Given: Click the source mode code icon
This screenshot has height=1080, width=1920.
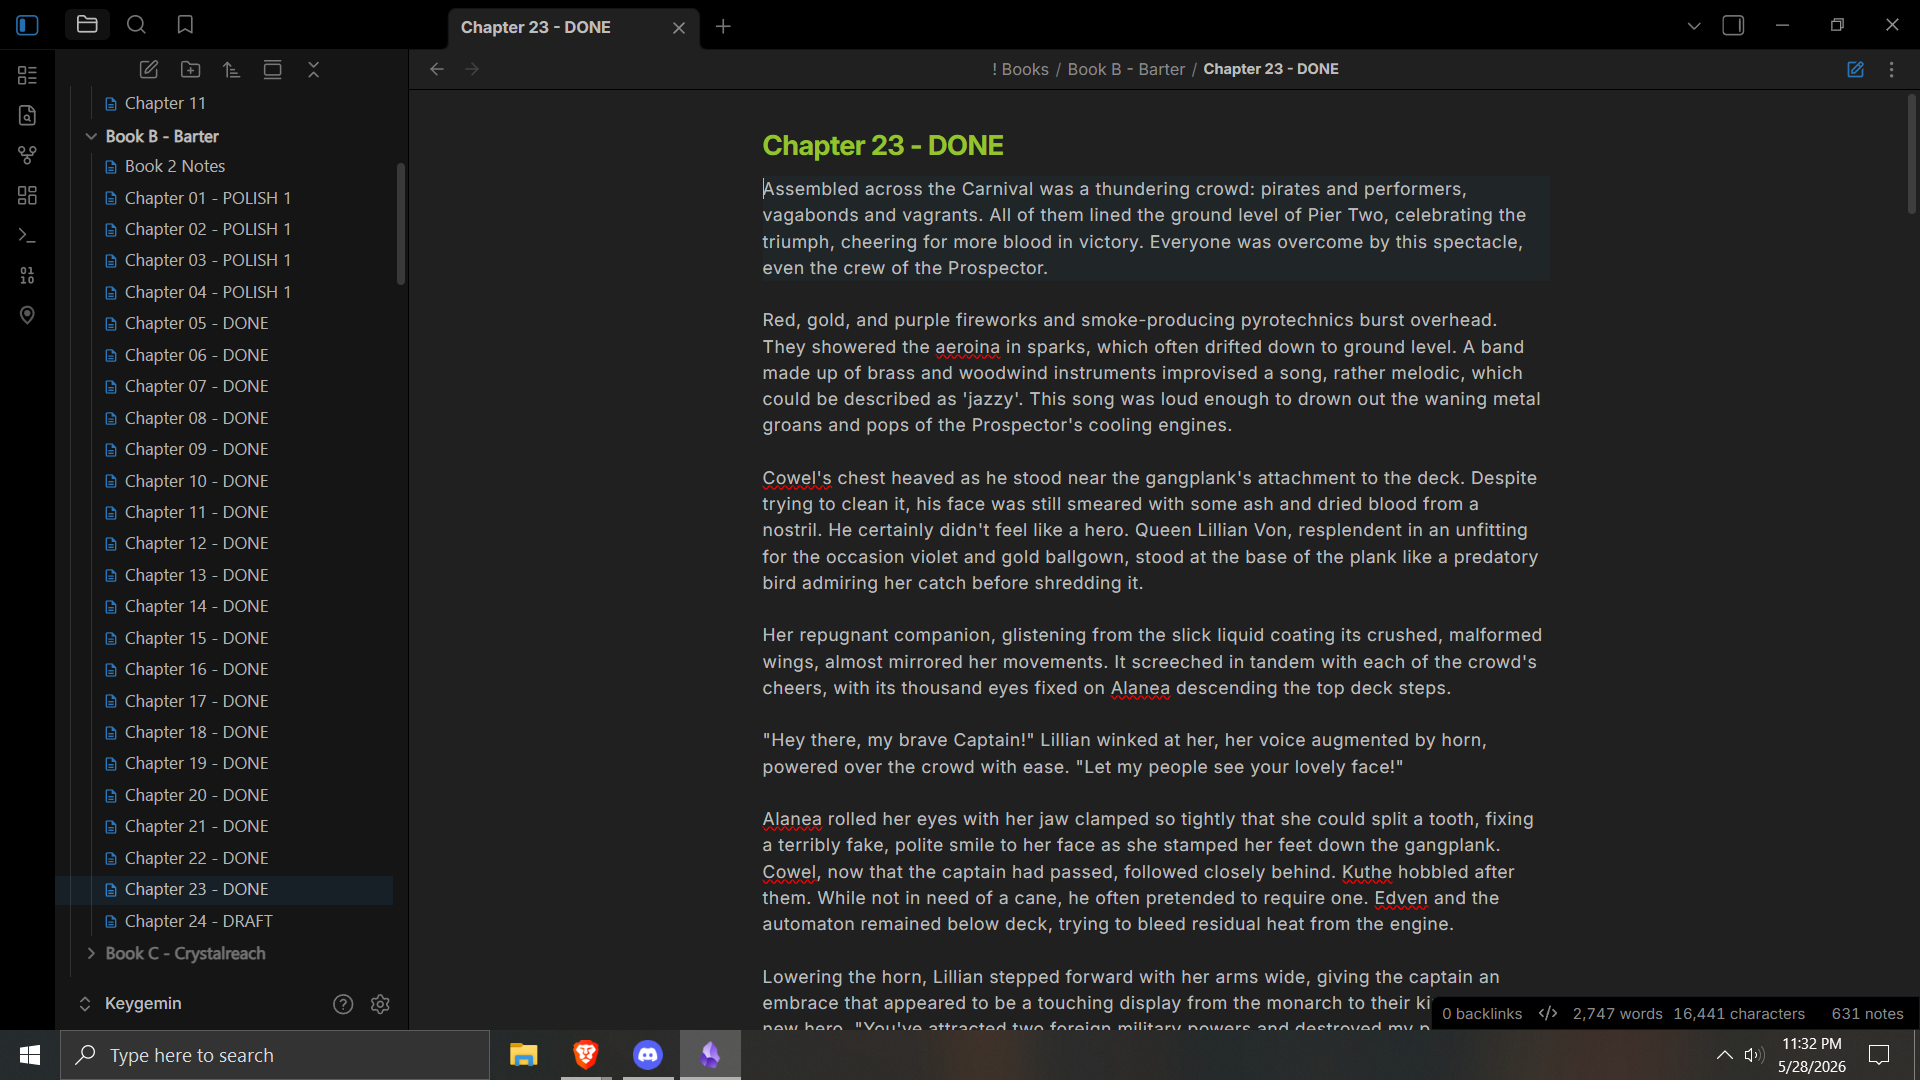Looking at the screenshot, I should coord(1548,1013).
